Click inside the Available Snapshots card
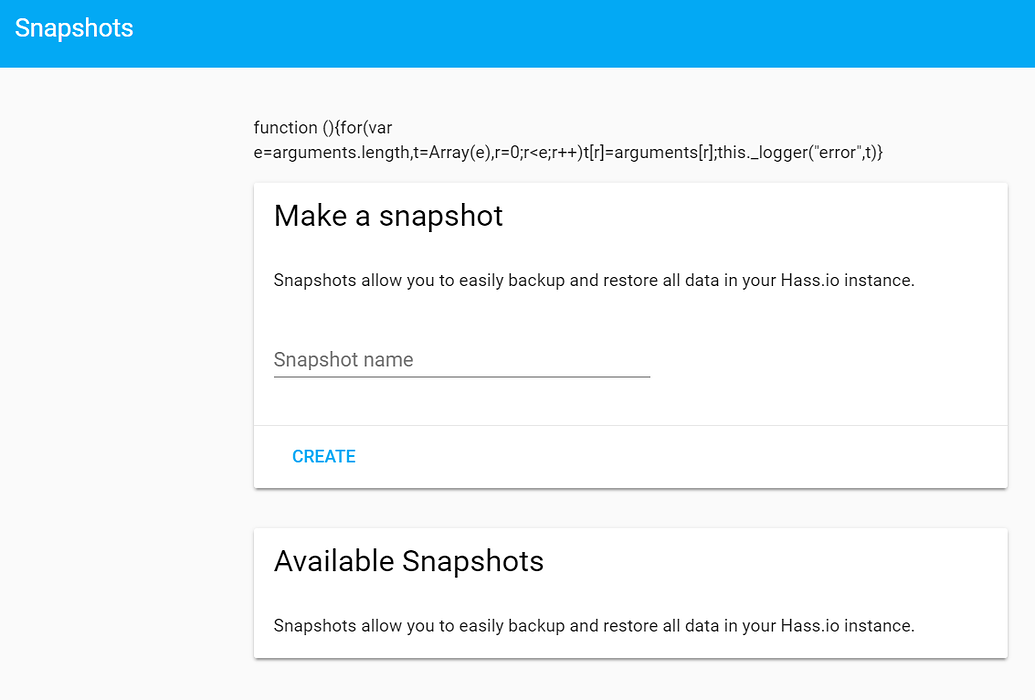Screen dimensions: 1035x700 pyautogui.click(x=630, y=592)
